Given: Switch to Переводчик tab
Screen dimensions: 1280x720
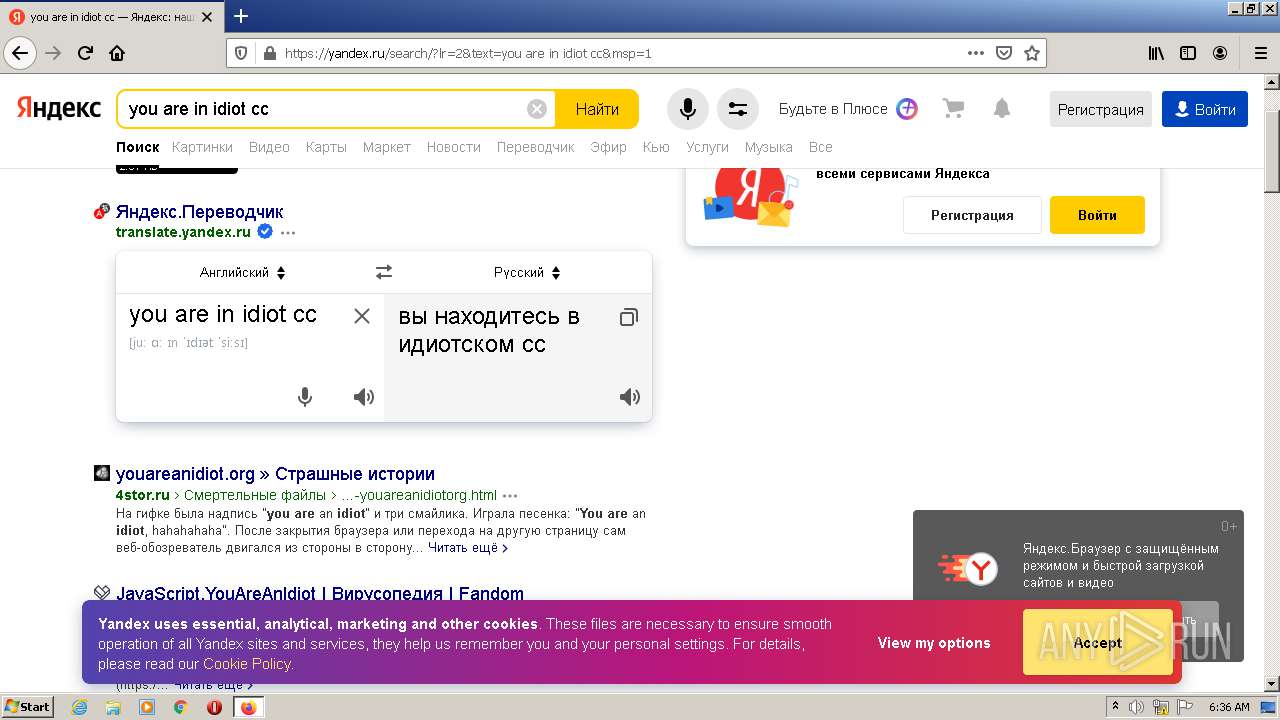Looking at the screenshot, I should [535, 147].
